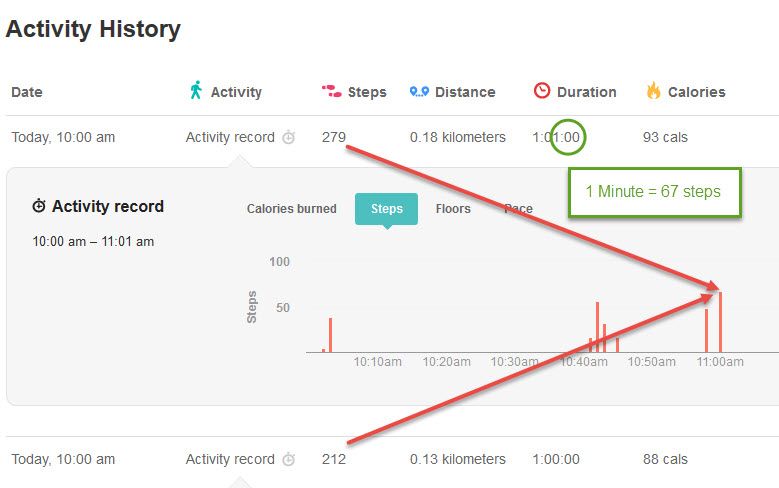Screen dimensions: 779x488
Task: Click the Calories column header text
Action: (697, 92)
